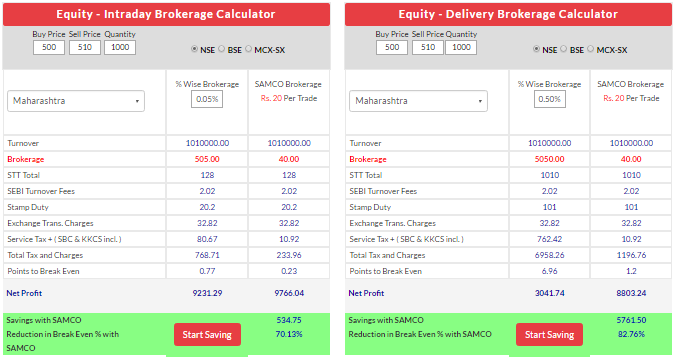676x363 pixels.
Task: Click Brokerage row label in Intraday table
Action: (25, 159)
